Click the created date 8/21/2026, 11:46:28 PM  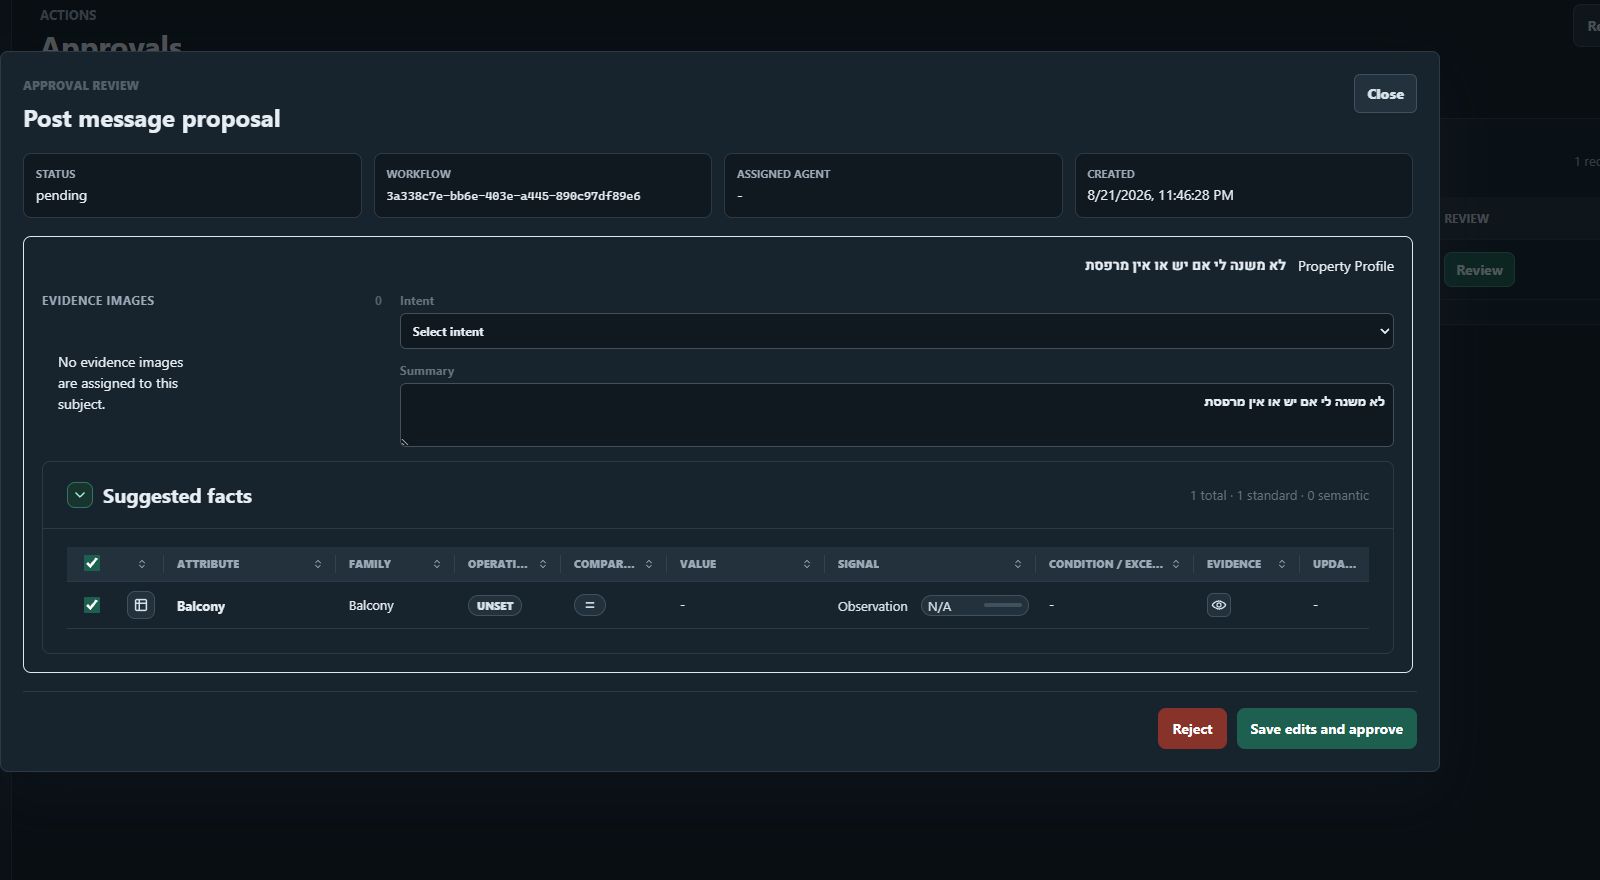coord(1160,196)
